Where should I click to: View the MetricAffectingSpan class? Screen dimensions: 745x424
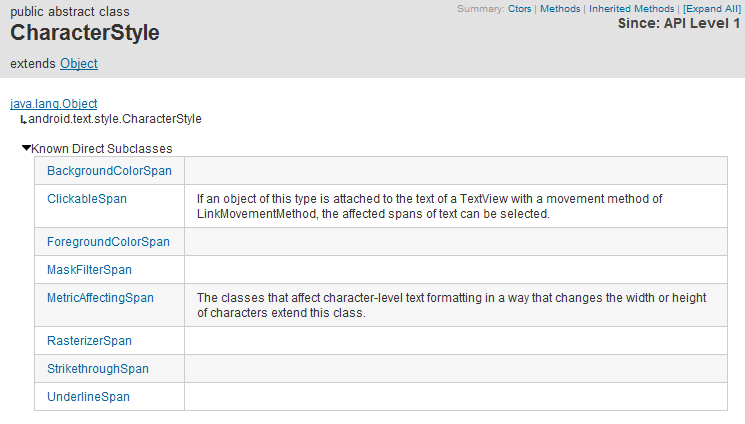100,298
